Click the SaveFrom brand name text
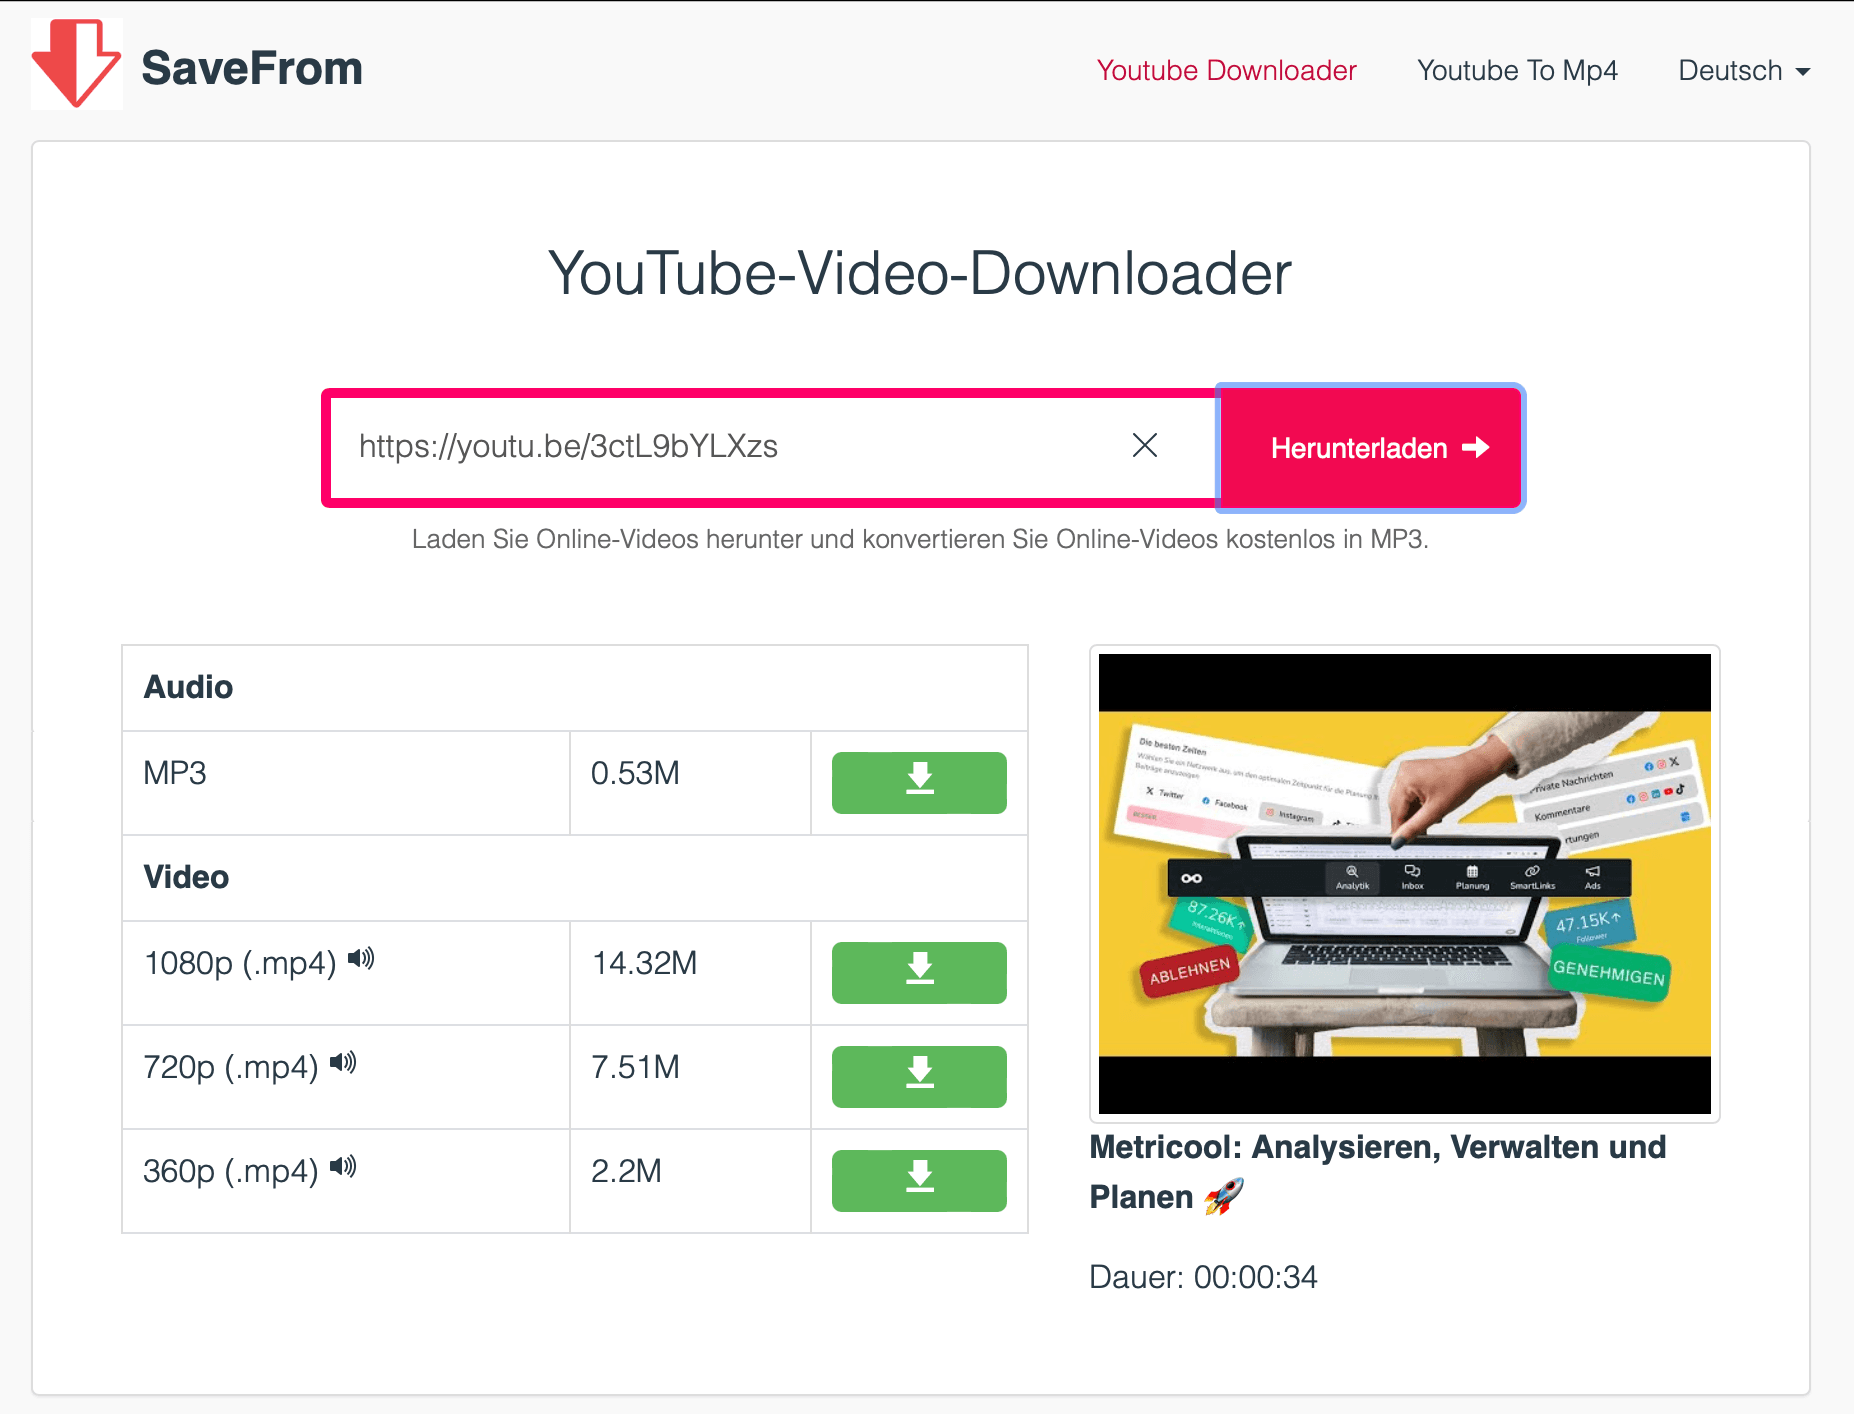The image size is (1854, 1414). coord(252,68)
